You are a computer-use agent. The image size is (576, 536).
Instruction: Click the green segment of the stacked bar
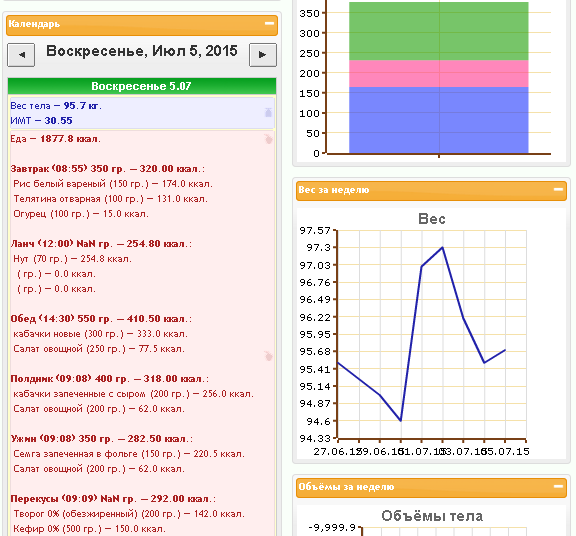point(439,31)
